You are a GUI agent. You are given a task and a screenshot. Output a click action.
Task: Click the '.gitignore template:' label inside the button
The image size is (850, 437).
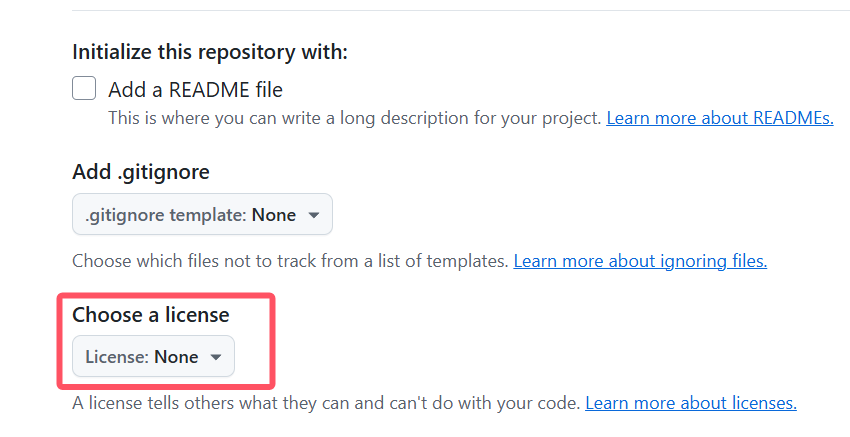[x=166, y=215]
